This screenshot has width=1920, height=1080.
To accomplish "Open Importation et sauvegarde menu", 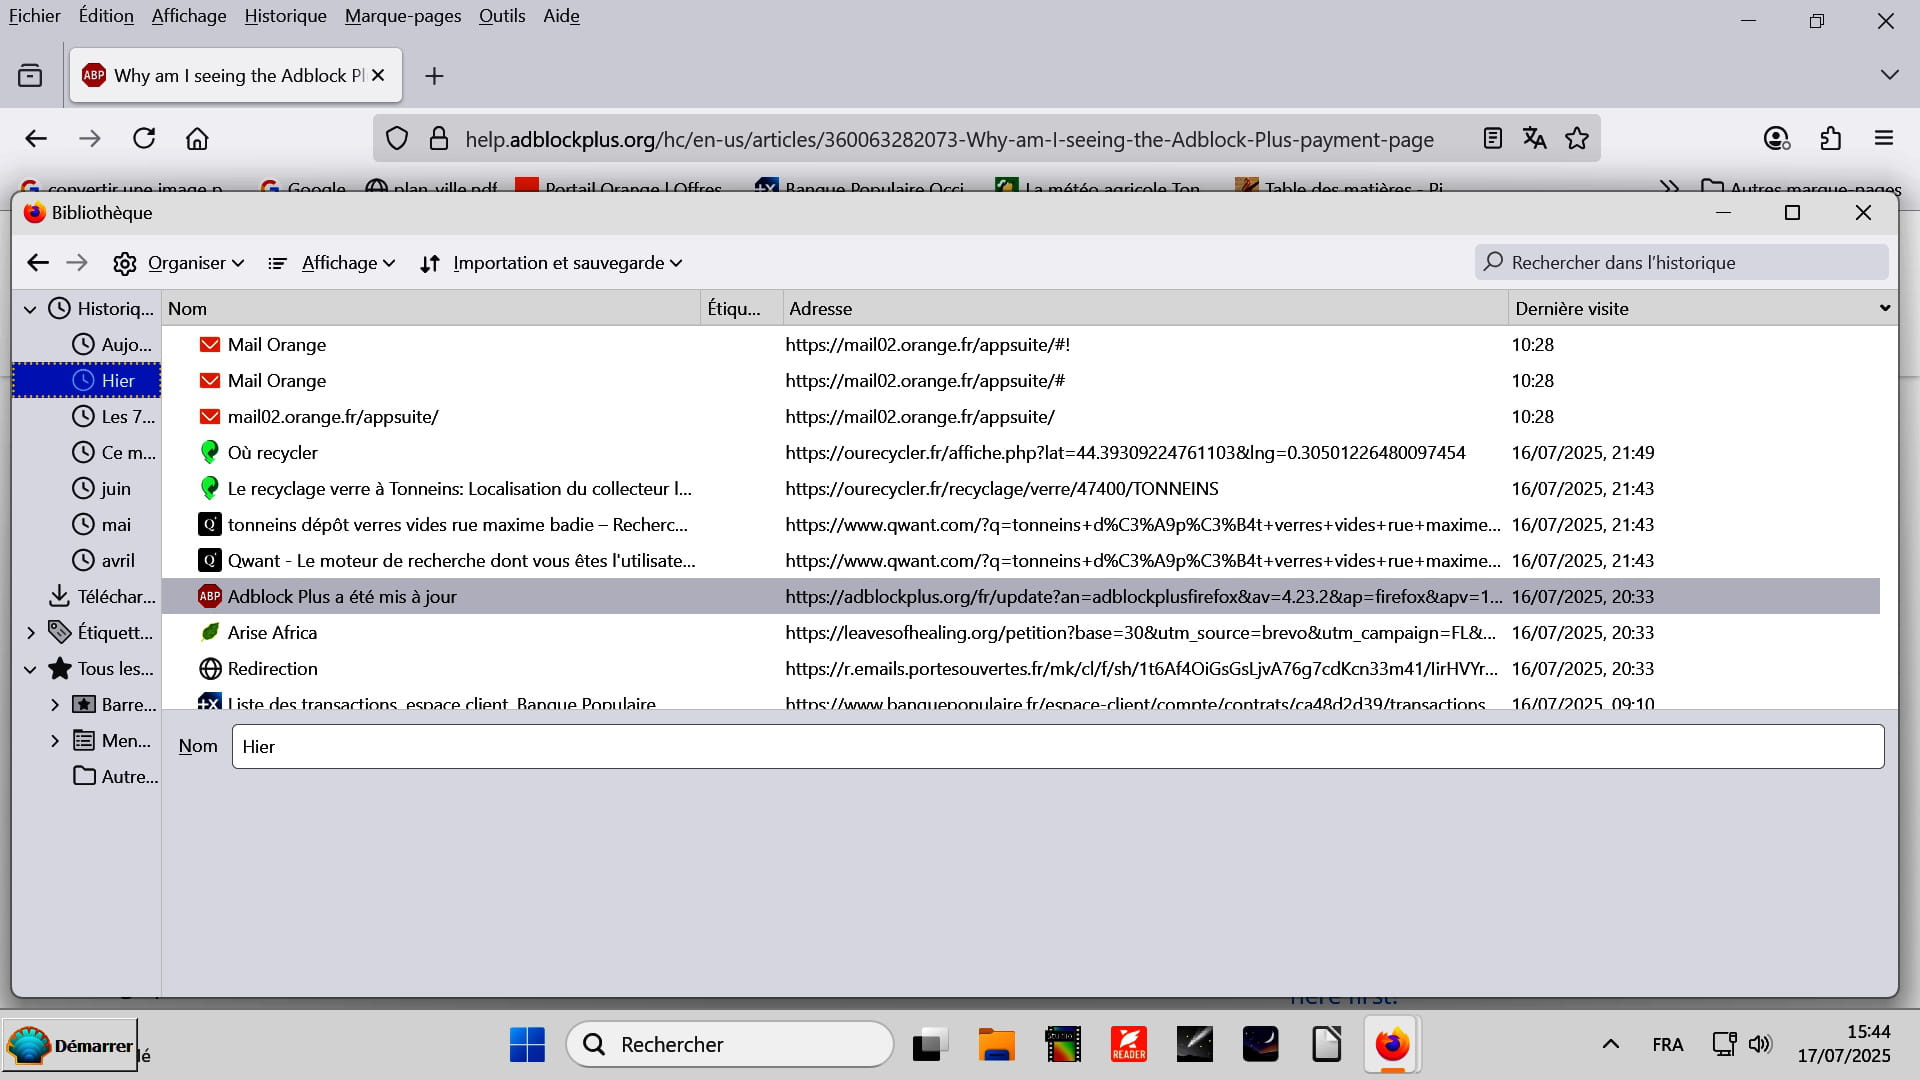I will tap(551, 263).
